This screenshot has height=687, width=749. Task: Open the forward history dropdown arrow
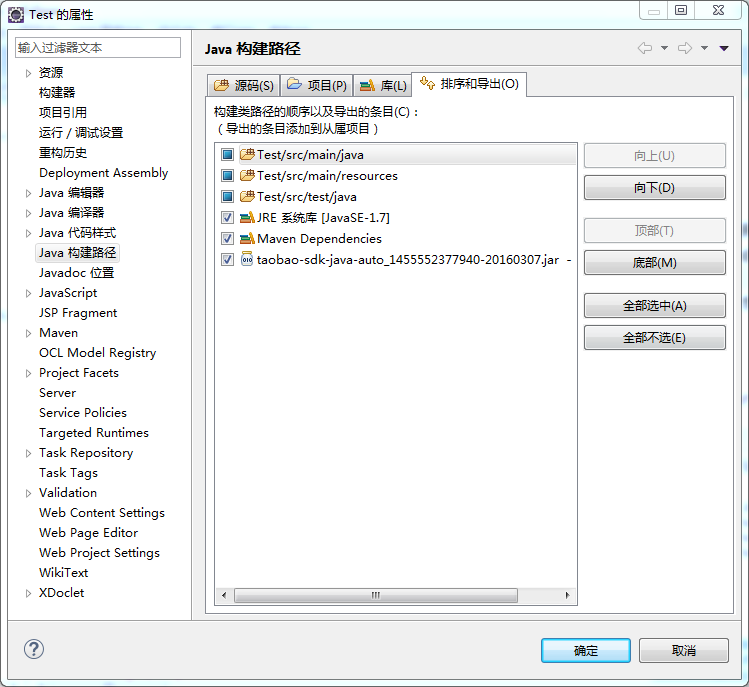[705, 48]
